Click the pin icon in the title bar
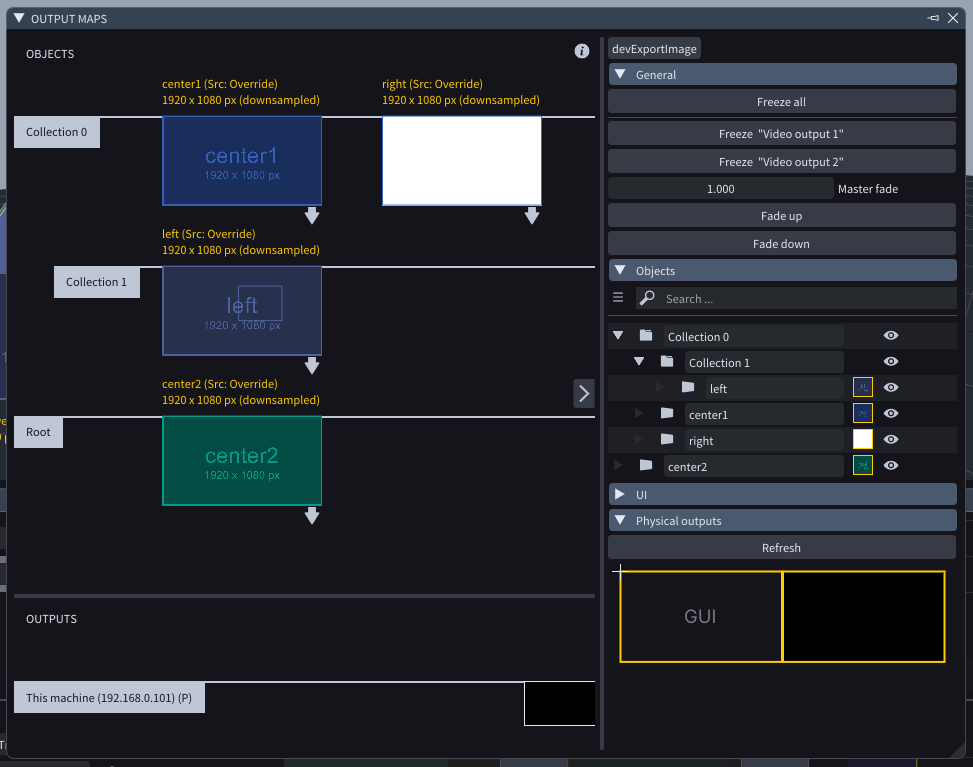The width and height of the screenshot is (973, 767). pyautogui.click(x=933, y=19)
